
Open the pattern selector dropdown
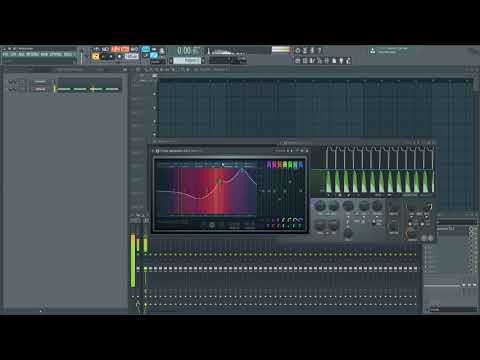[x=187, y=60]
